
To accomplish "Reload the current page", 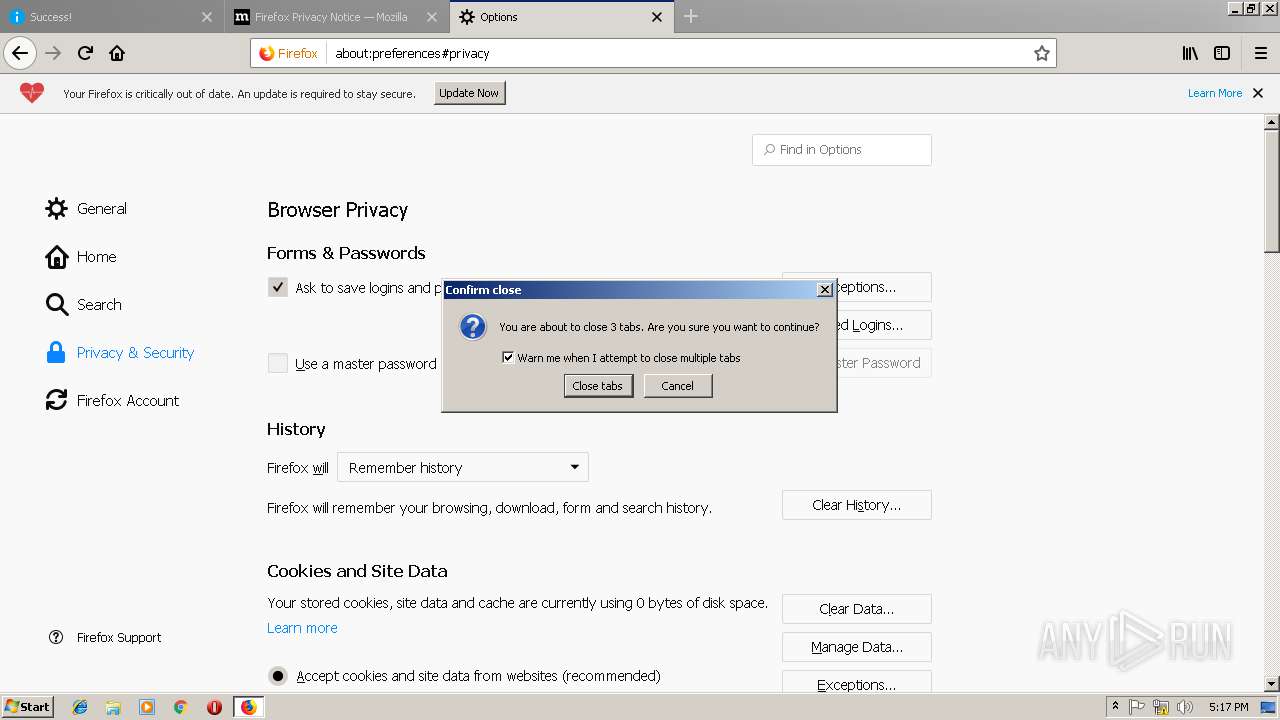I will tap(85, 53).
